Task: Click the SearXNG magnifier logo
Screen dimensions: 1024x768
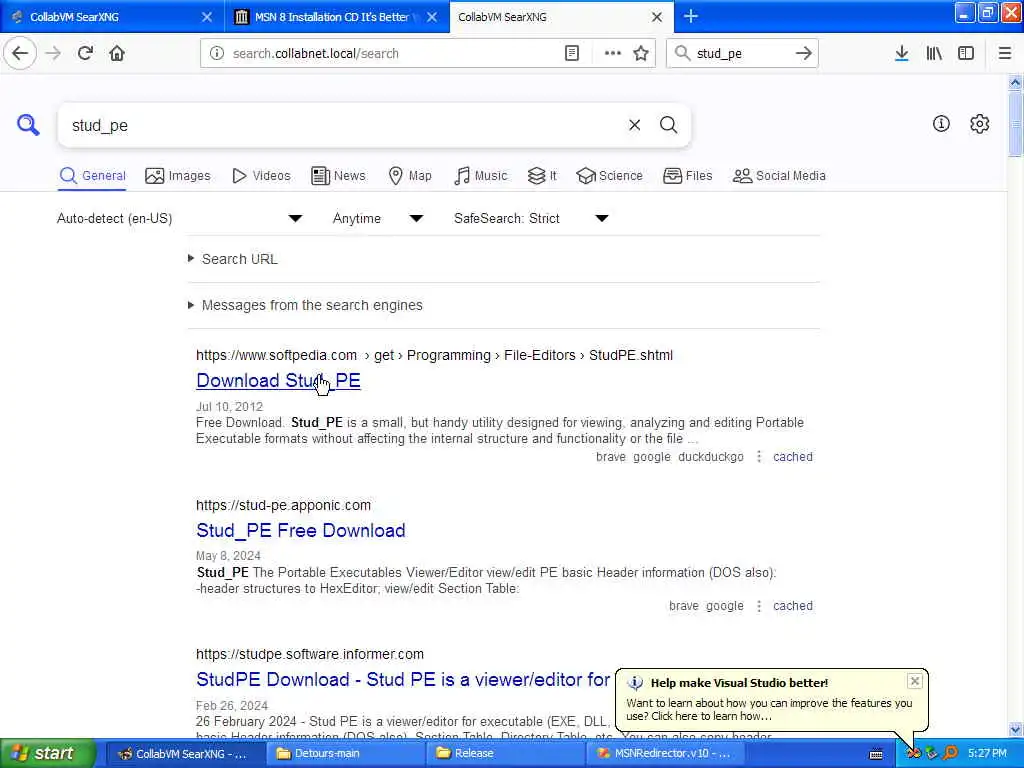Action: tap(28, 124)
